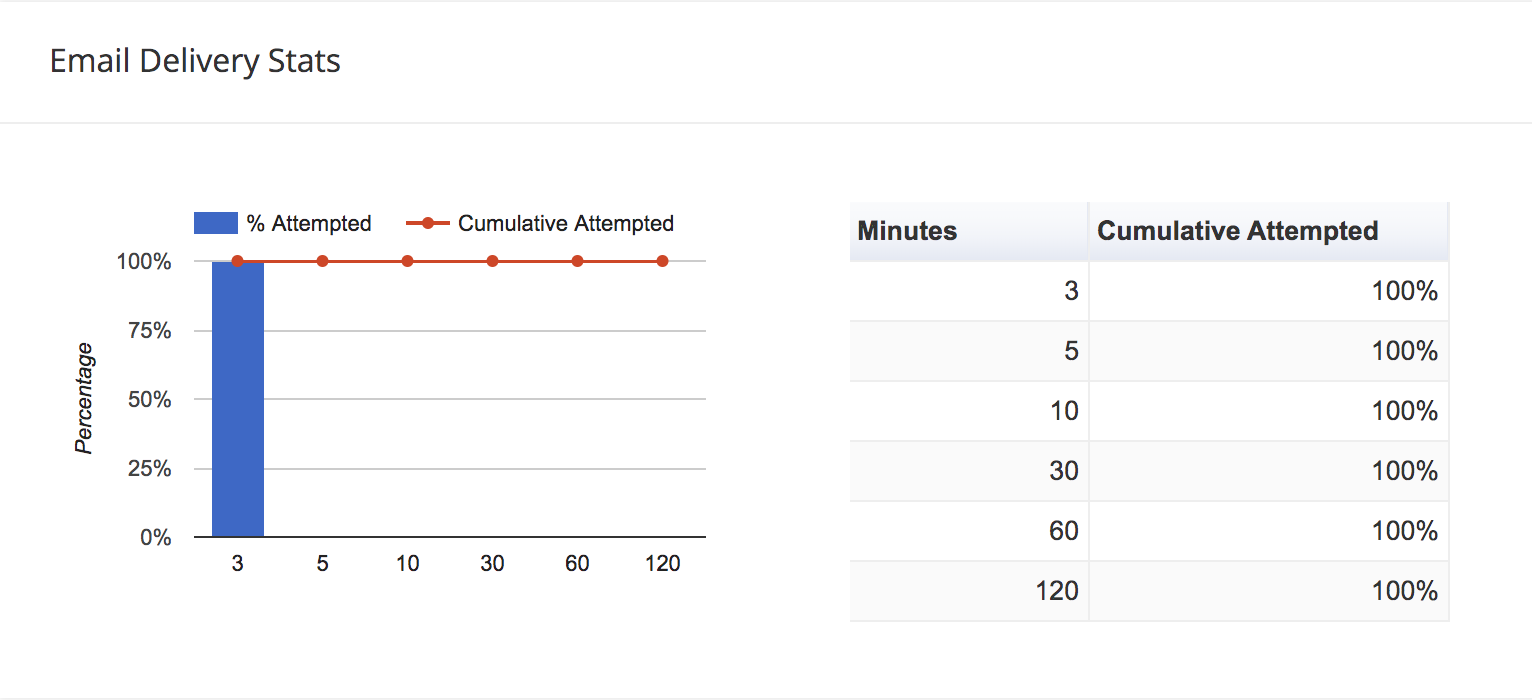Select the 5 minutes table row
Screen dimensions: 1532x700
pos(1148,351)
